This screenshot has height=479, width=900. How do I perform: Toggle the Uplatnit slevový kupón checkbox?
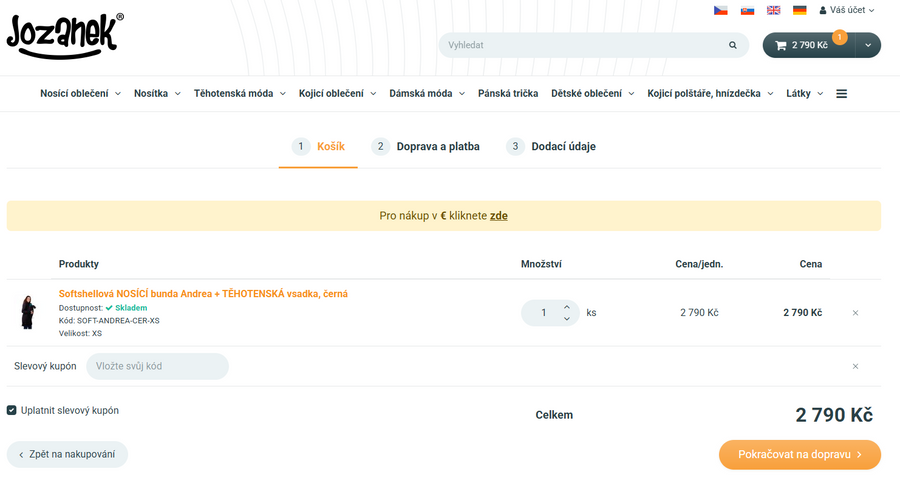pyautogui.click(x=12, y=410)
